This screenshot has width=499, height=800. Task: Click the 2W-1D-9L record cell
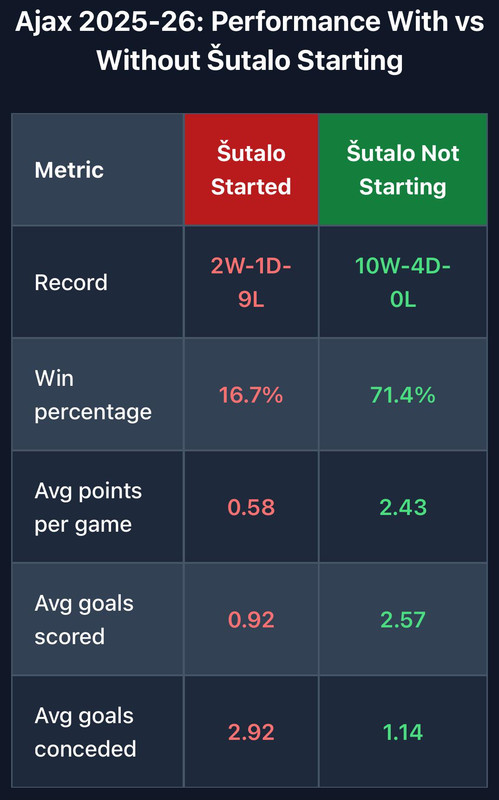click(251, 282)
